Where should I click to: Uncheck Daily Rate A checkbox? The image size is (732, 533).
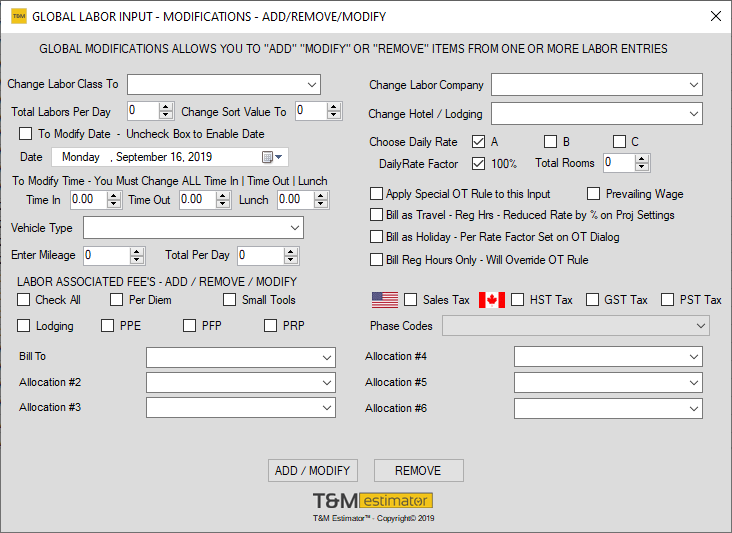pos(479,141)
